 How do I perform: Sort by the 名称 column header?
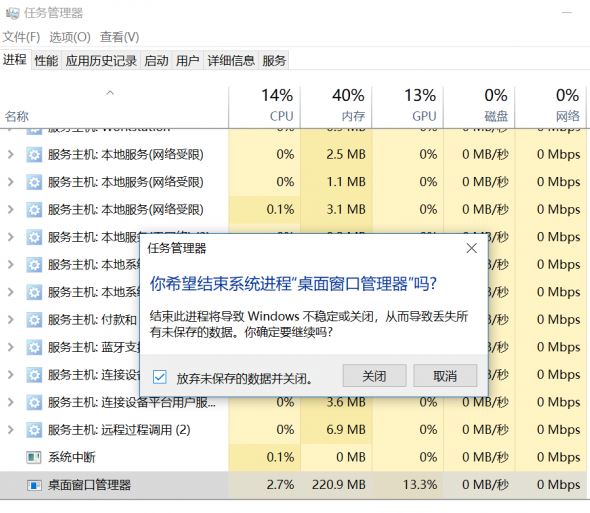(114, 108)
